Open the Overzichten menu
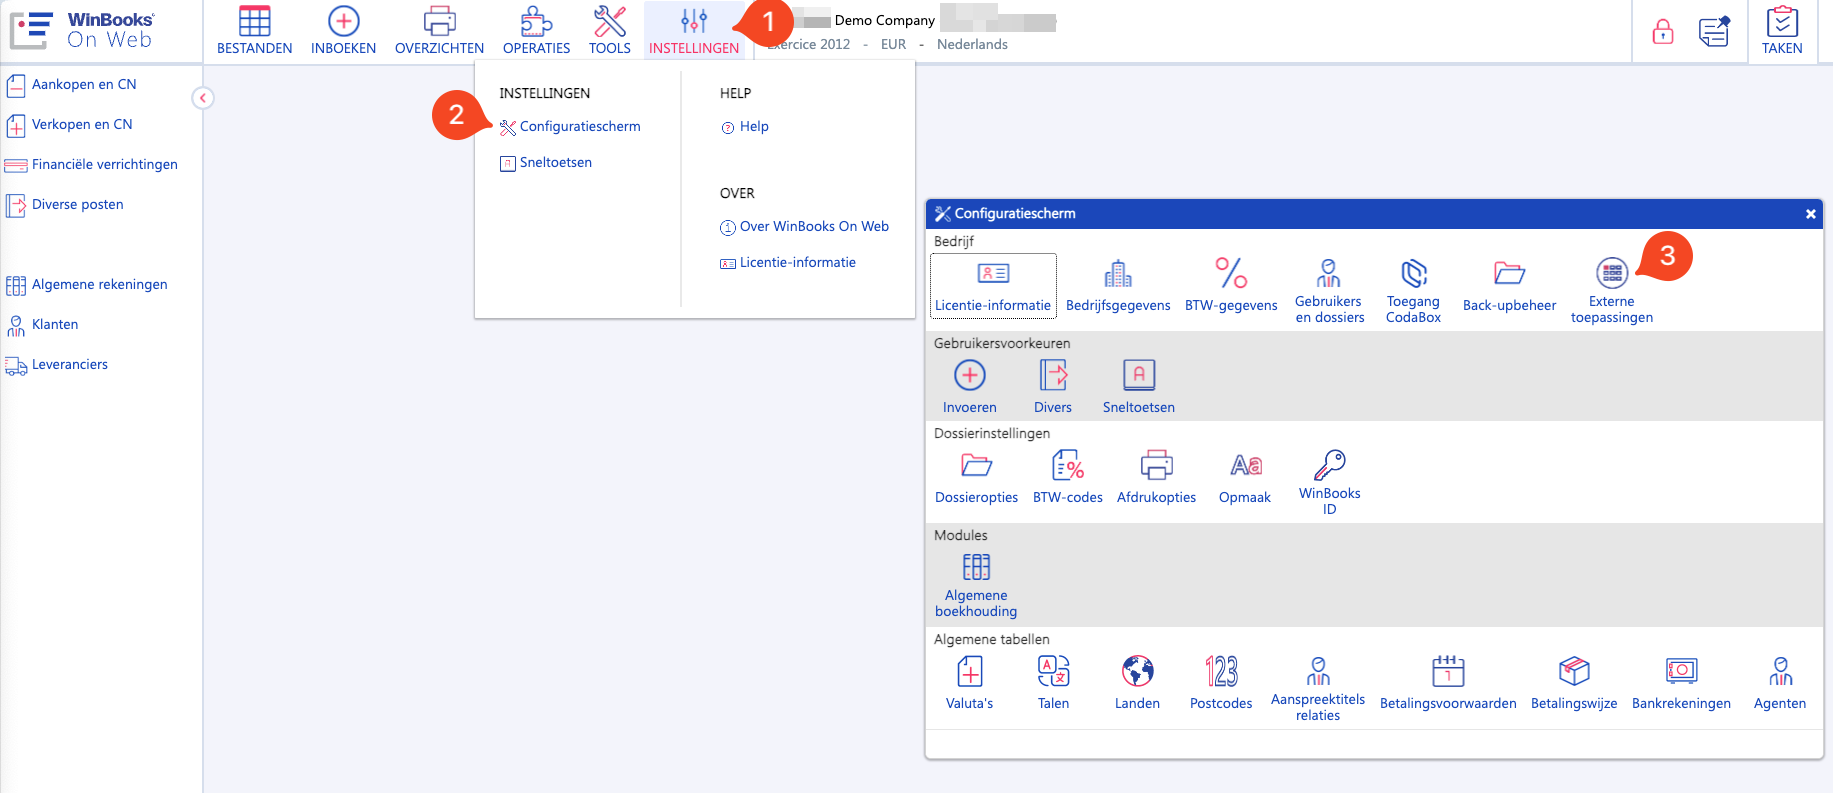Viewport: 1833px width, 793px height. pos(439,30)
